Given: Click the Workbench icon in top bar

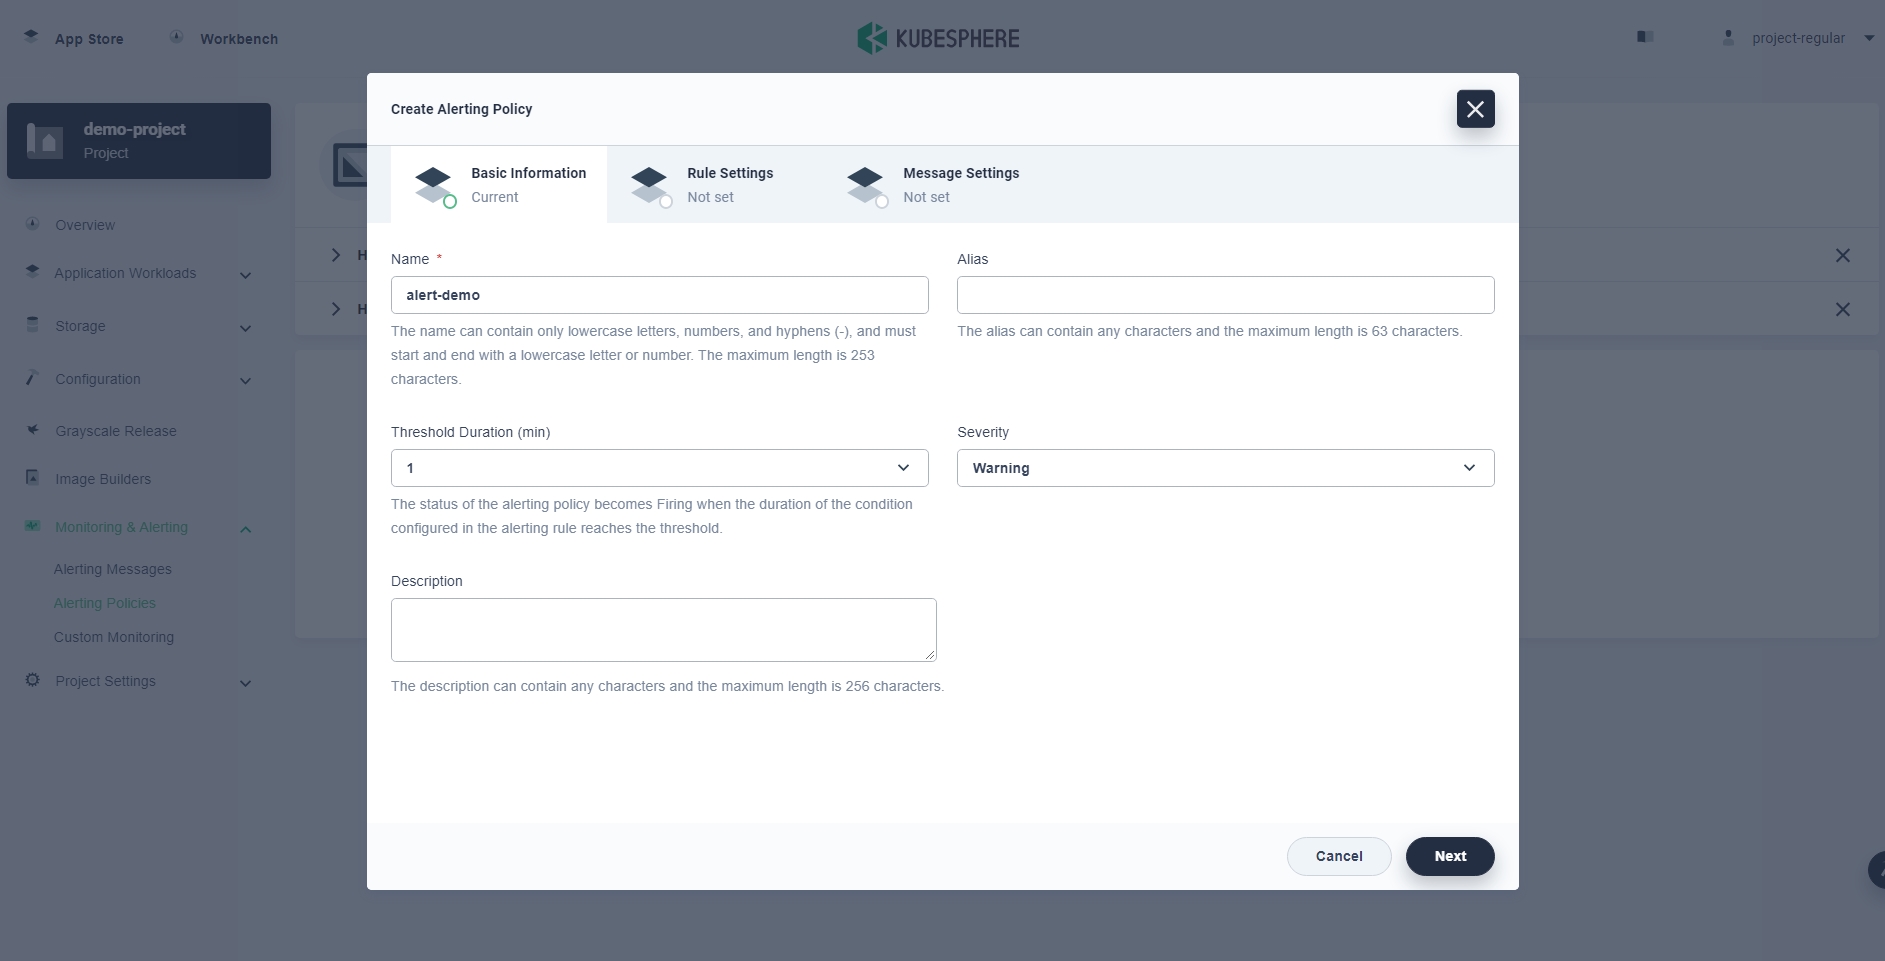Looking at the screenshot, I should click(x=176, y=37).
